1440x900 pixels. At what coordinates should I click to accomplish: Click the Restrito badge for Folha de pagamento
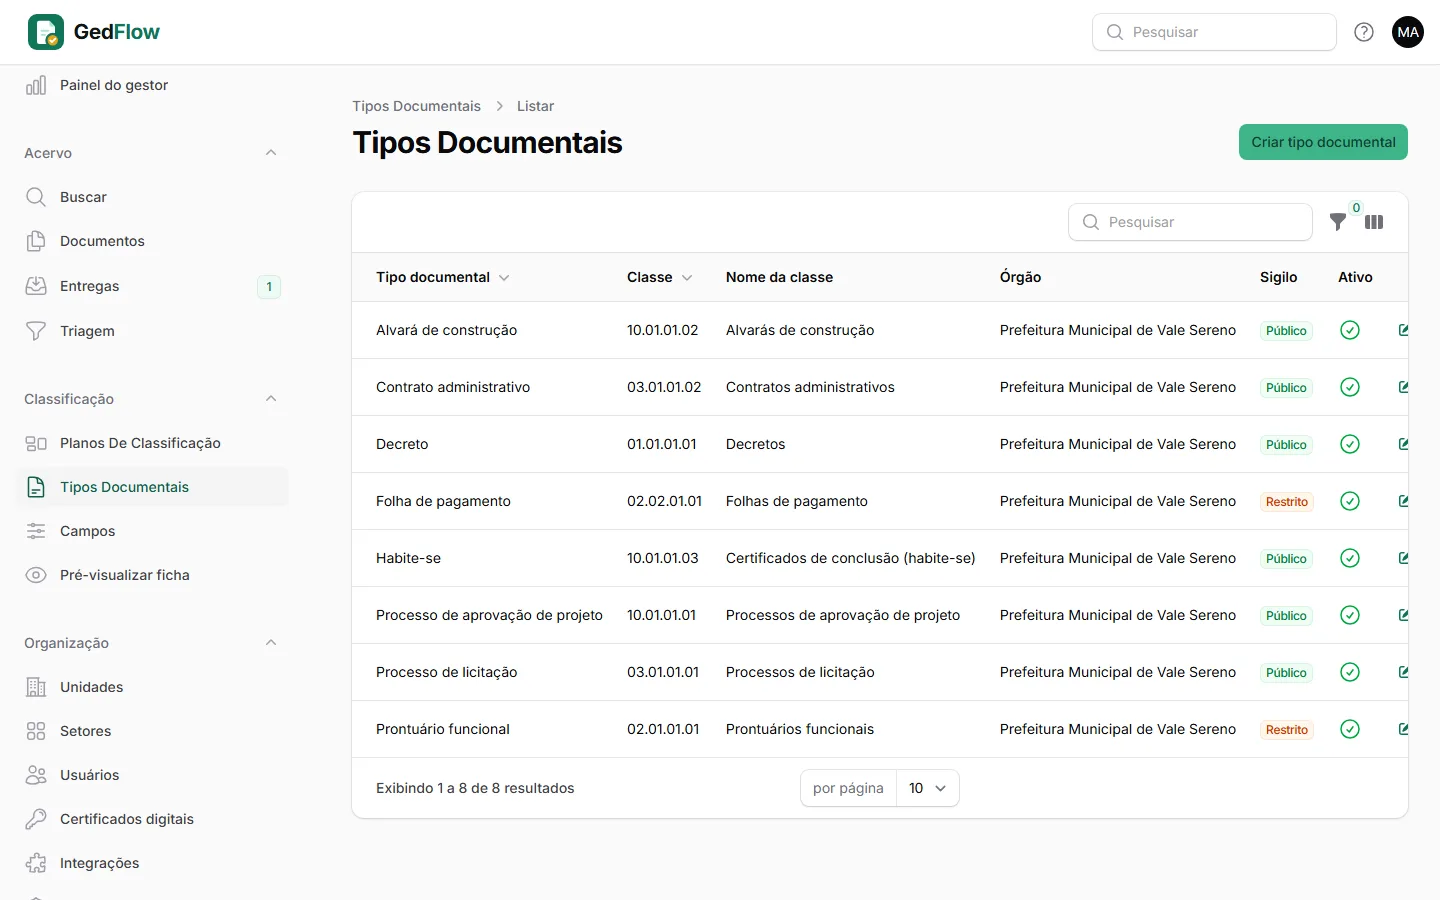(x=1286, y=502)
